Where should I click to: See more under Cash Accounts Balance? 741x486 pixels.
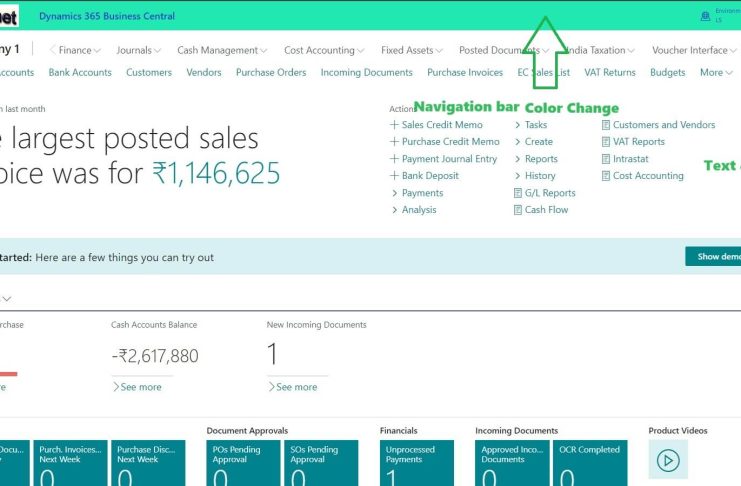pyautogui.click(x=137, y=387)
